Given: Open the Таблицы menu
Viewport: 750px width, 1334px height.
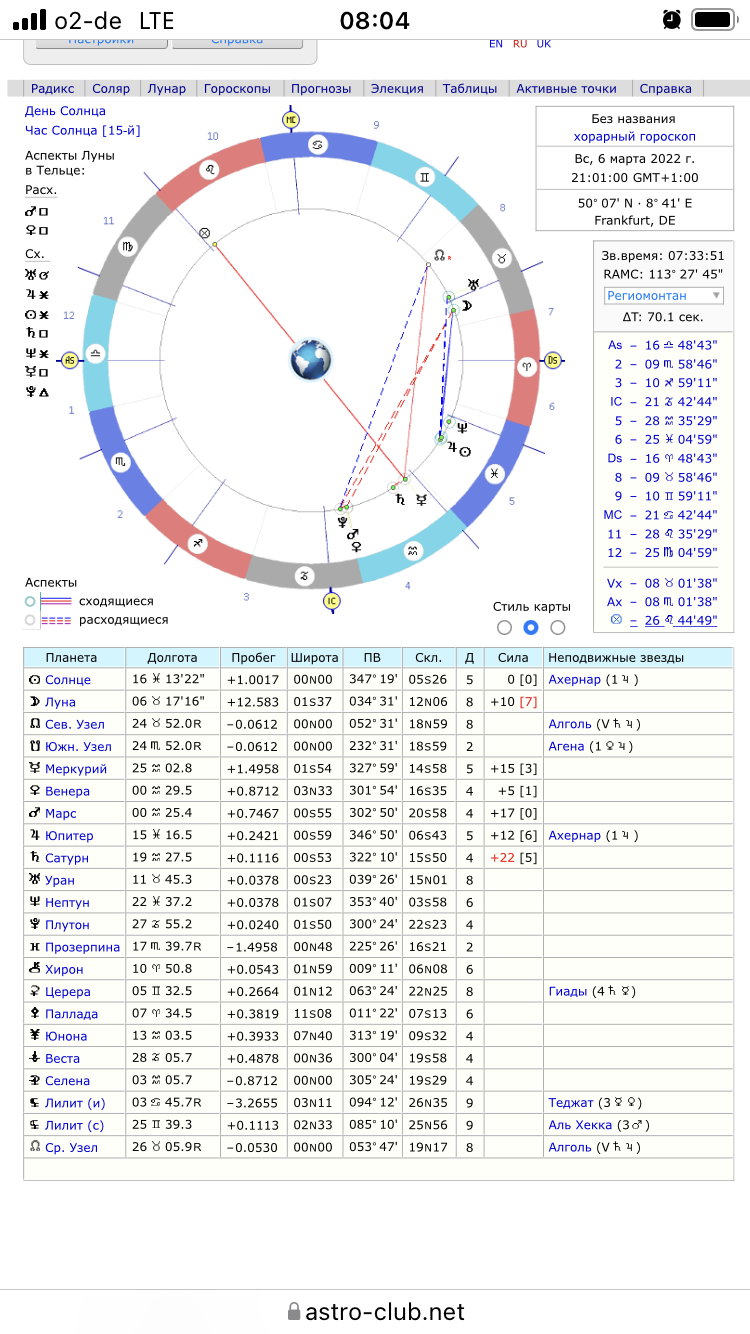Looking at the screenshot, I should click(470, 88).
